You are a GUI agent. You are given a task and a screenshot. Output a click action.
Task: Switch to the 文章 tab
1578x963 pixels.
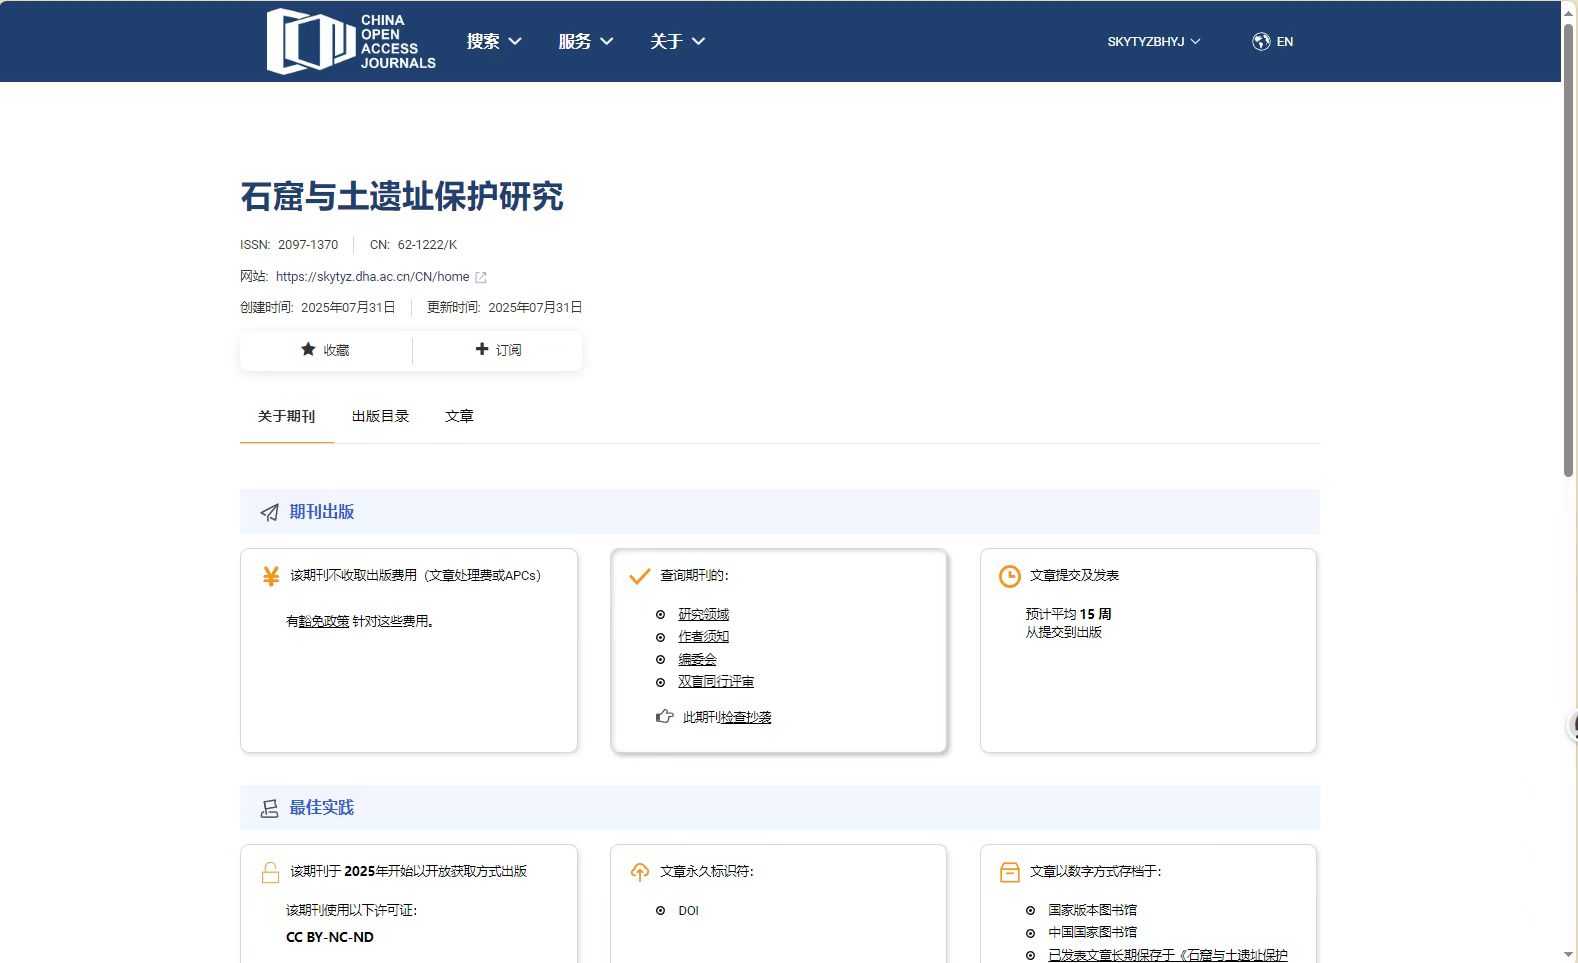click(x=459, y=416)
